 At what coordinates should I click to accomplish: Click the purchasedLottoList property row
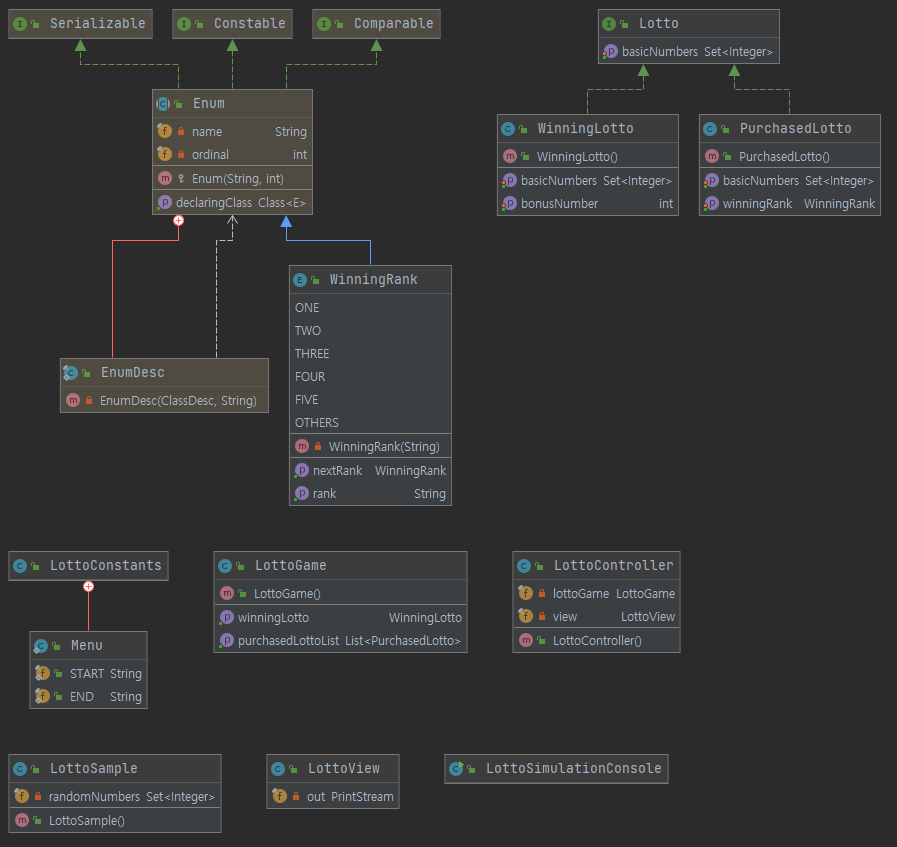tap(340, 641)
